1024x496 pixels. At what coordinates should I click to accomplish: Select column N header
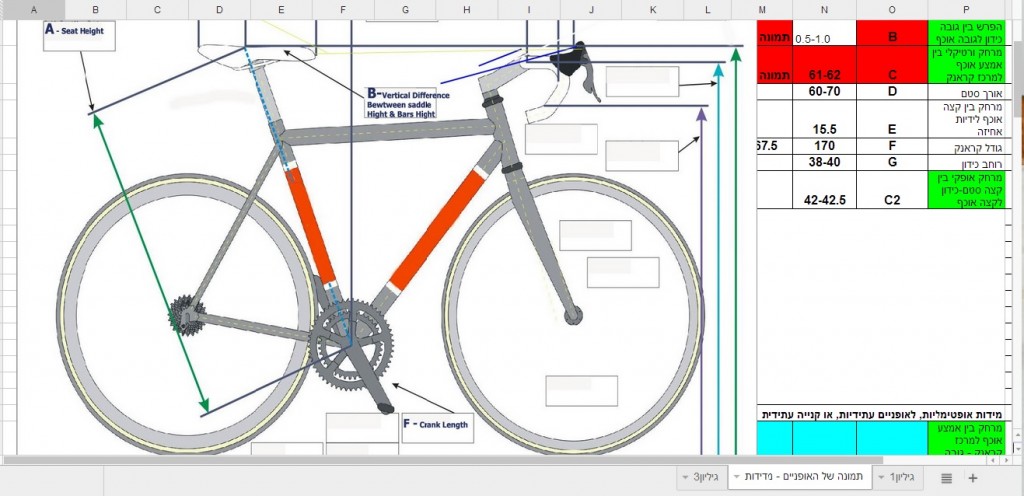tap(824, 9)
